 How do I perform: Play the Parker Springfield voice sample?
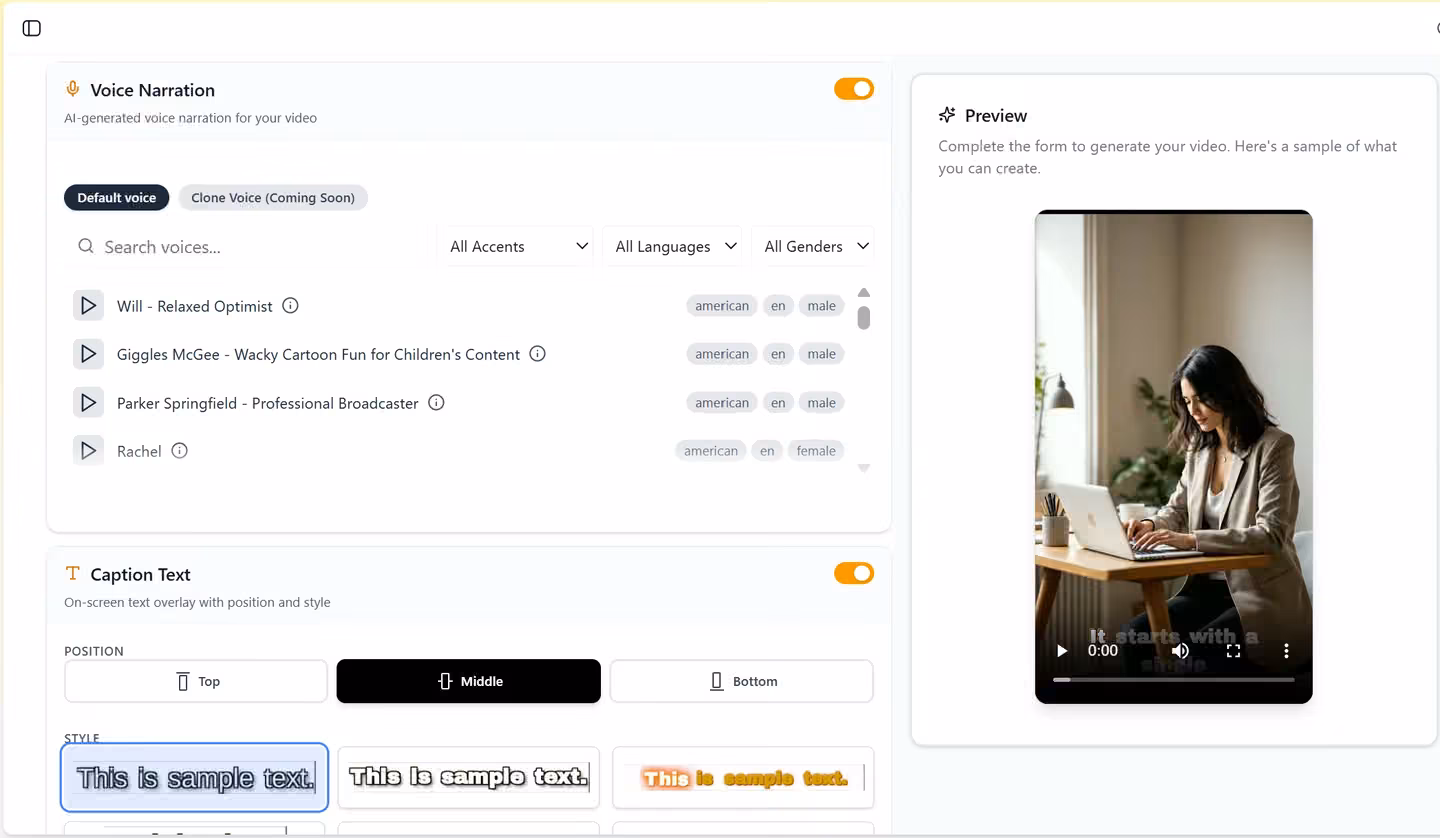88,403
